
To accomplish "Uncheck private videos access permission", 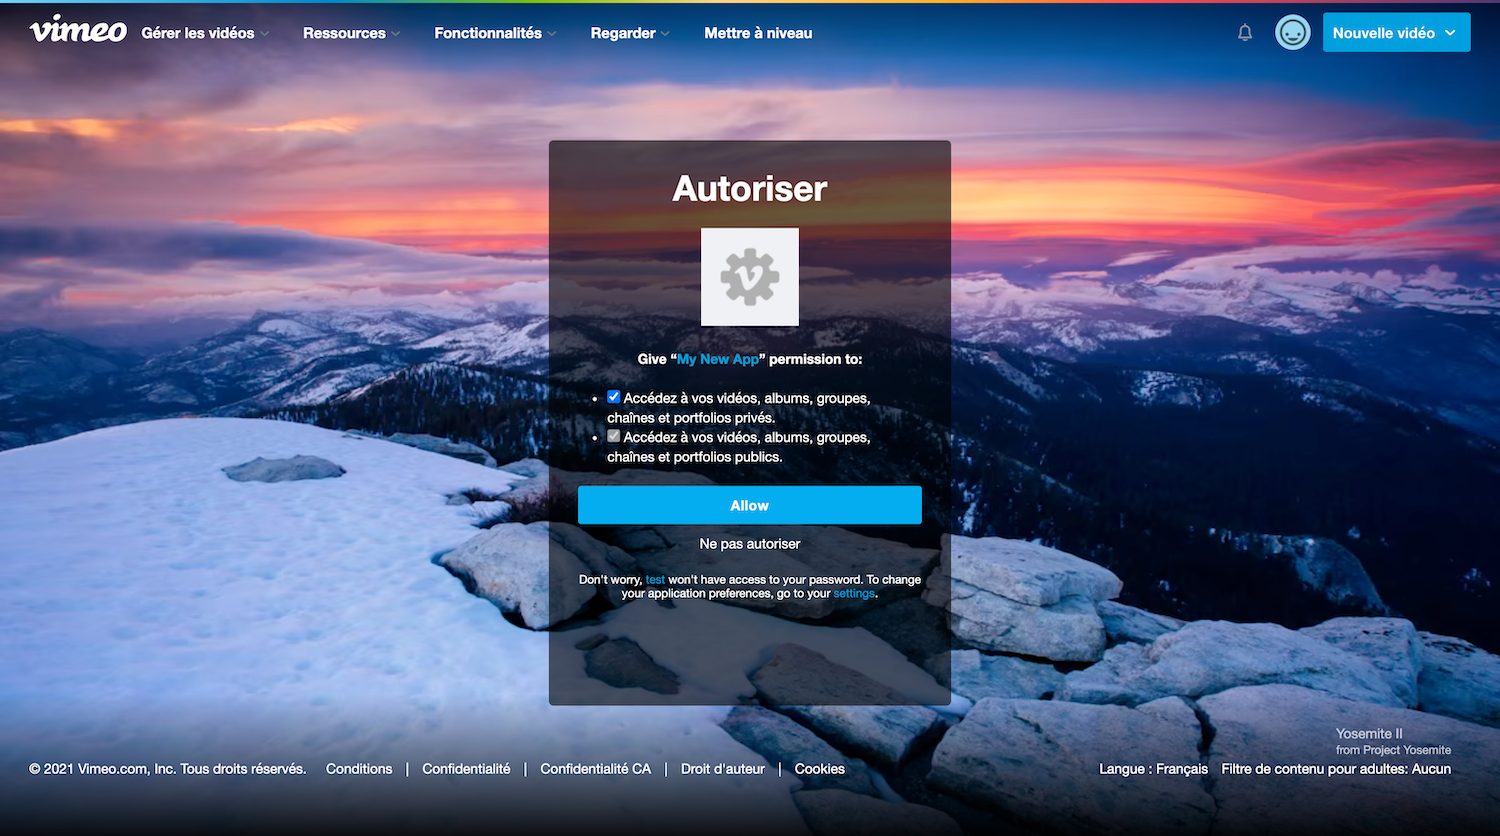I will pos(613,395).
